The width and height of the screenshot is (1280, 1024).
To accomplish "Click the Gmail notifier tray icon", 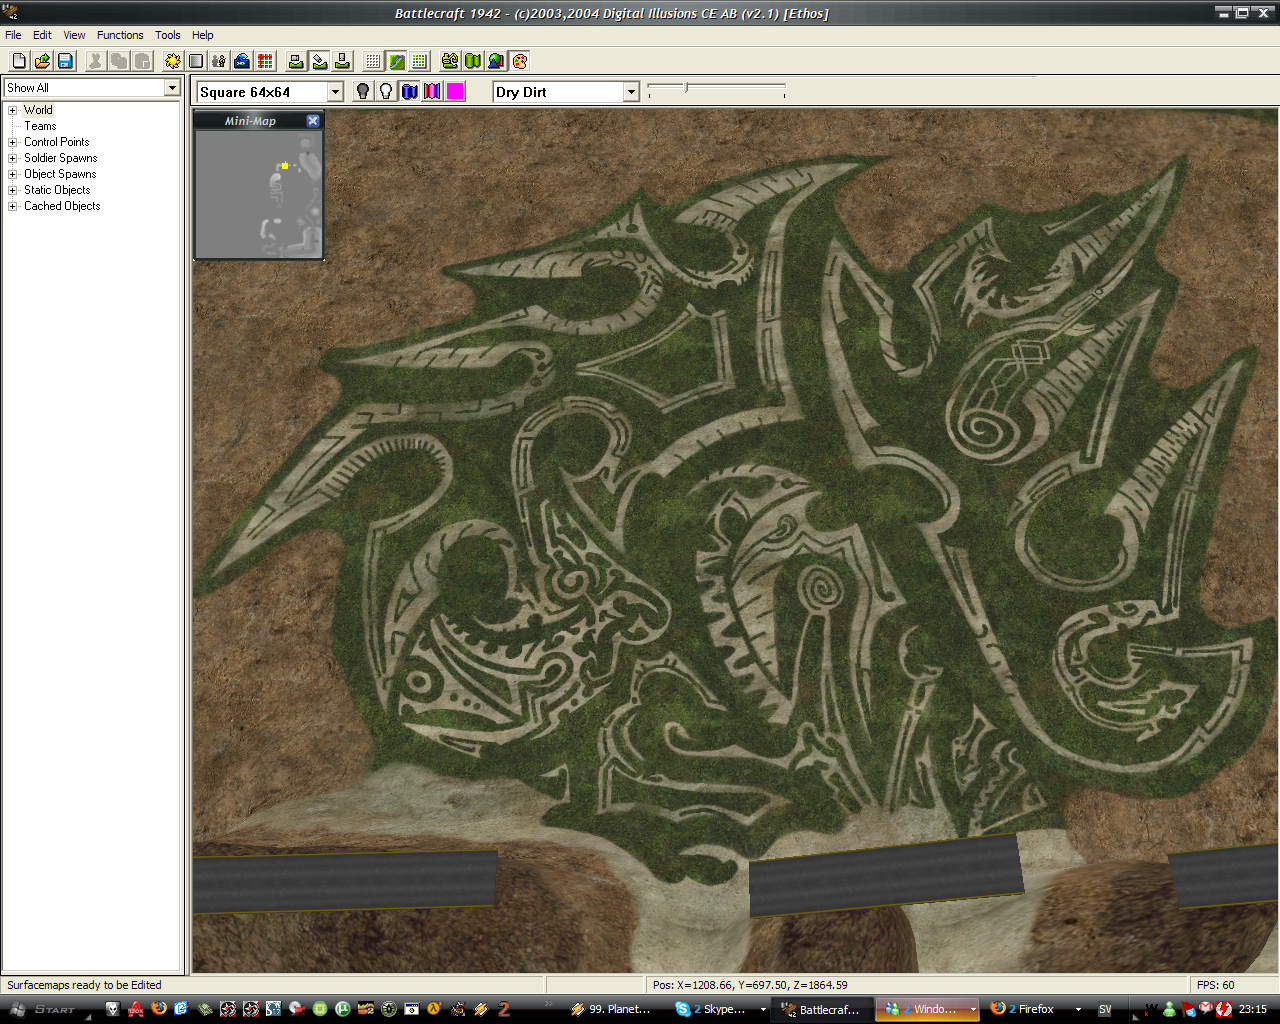I will point(1205,1008).
